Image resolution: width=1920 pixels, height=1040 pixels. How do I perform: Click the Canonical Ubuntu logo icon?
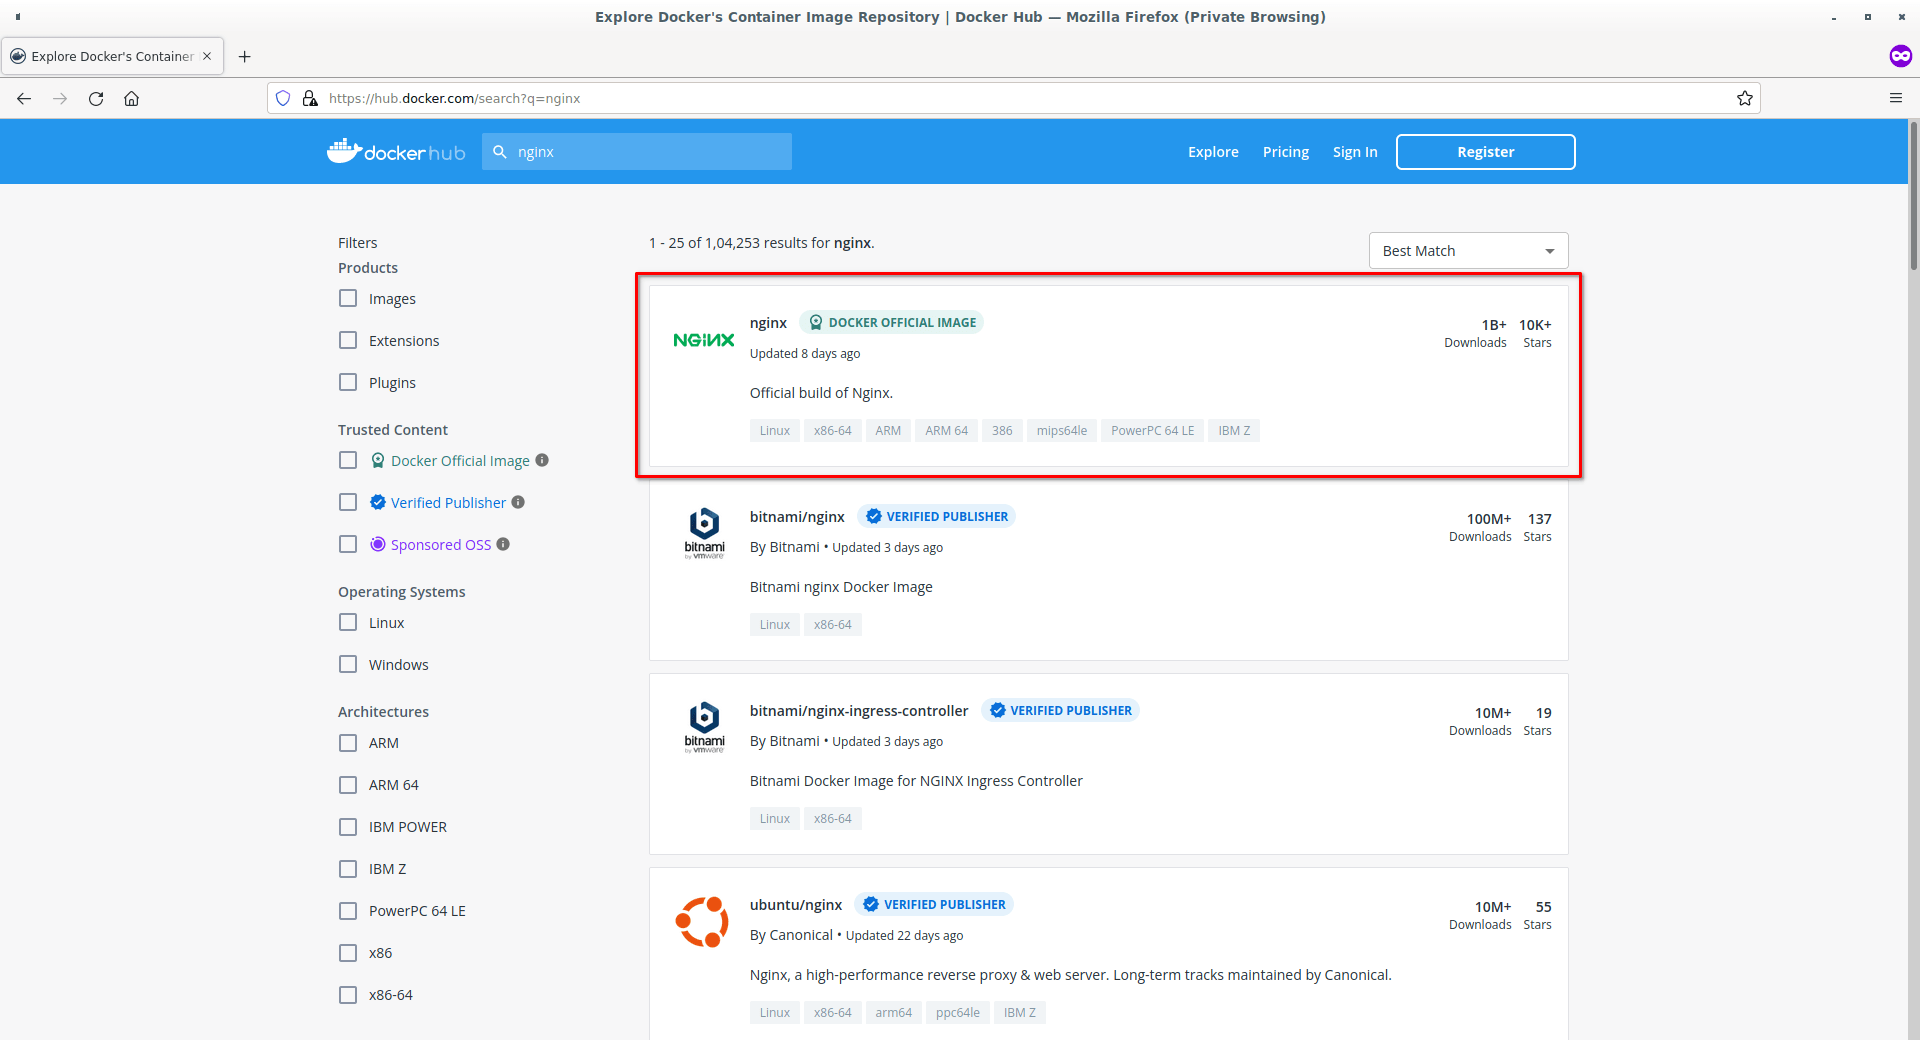point(703,921)
